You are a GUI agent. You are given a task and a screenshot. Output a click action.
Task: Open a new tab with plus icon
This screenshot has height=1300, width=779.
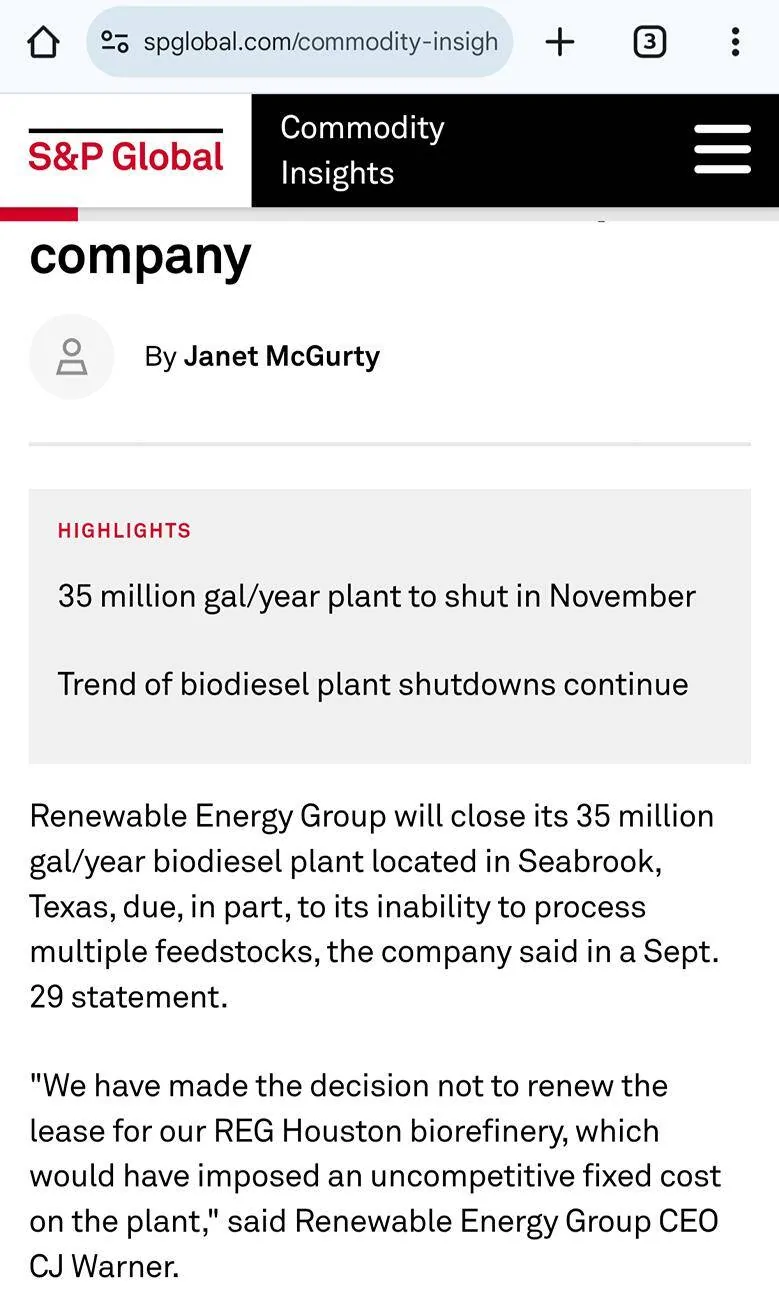pos(560,42)
